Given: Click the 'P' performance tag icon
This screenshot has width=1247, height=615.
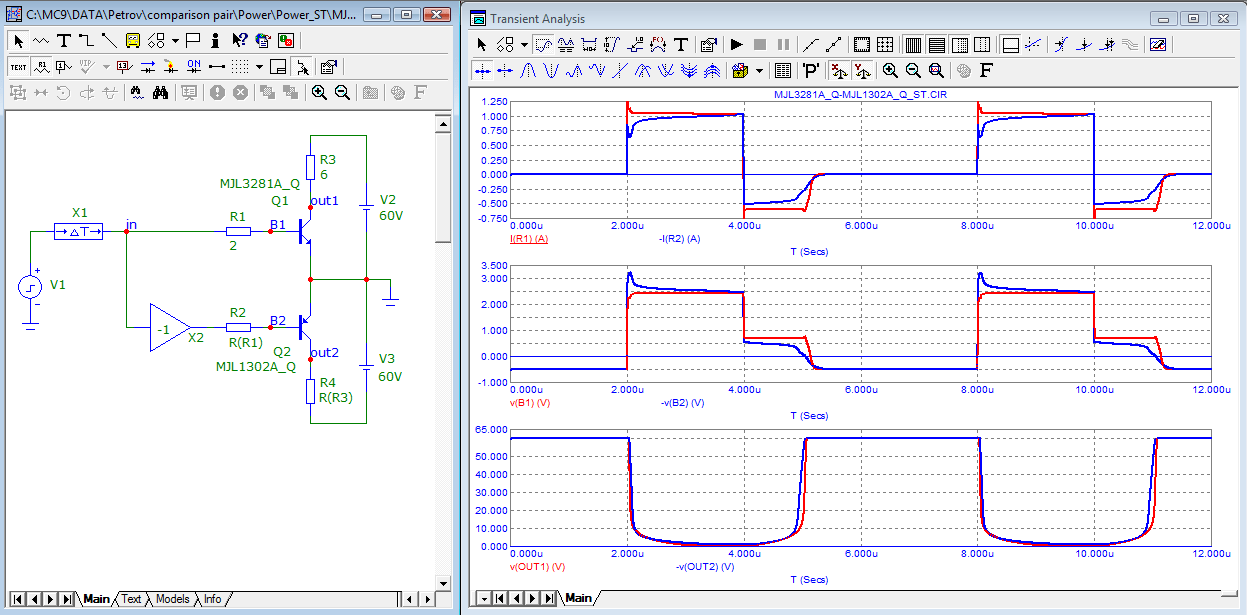Looking at the screenshot, I should click(811, 71).
